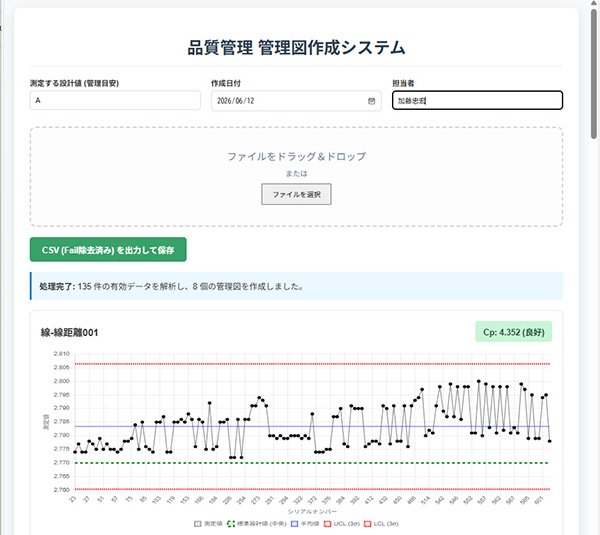Click the 測定する設計値 (管理目安) label
This screenshot has height=535, width=600.
(x=75, y=83)
